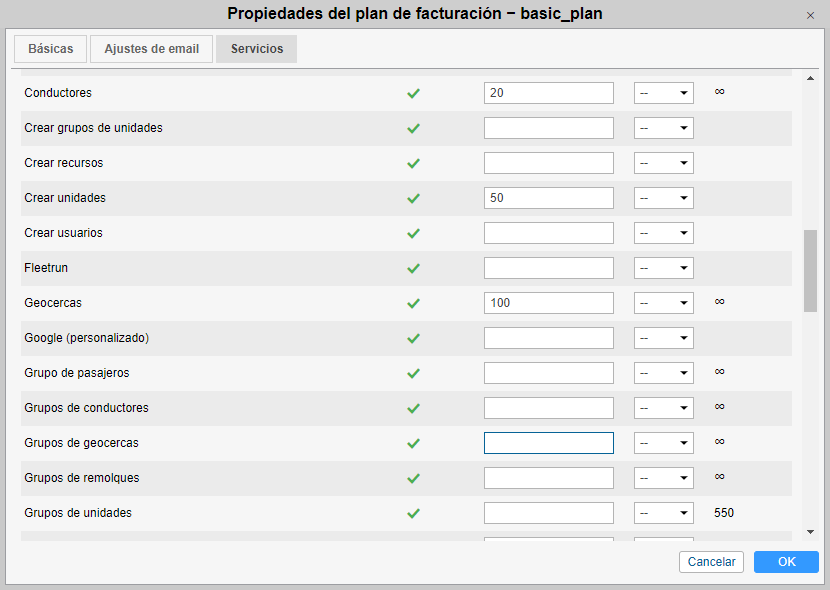This screenshot has height=590, width=830.
Task: Click the Crear recursos green checkmark
Action: (413, 163)
